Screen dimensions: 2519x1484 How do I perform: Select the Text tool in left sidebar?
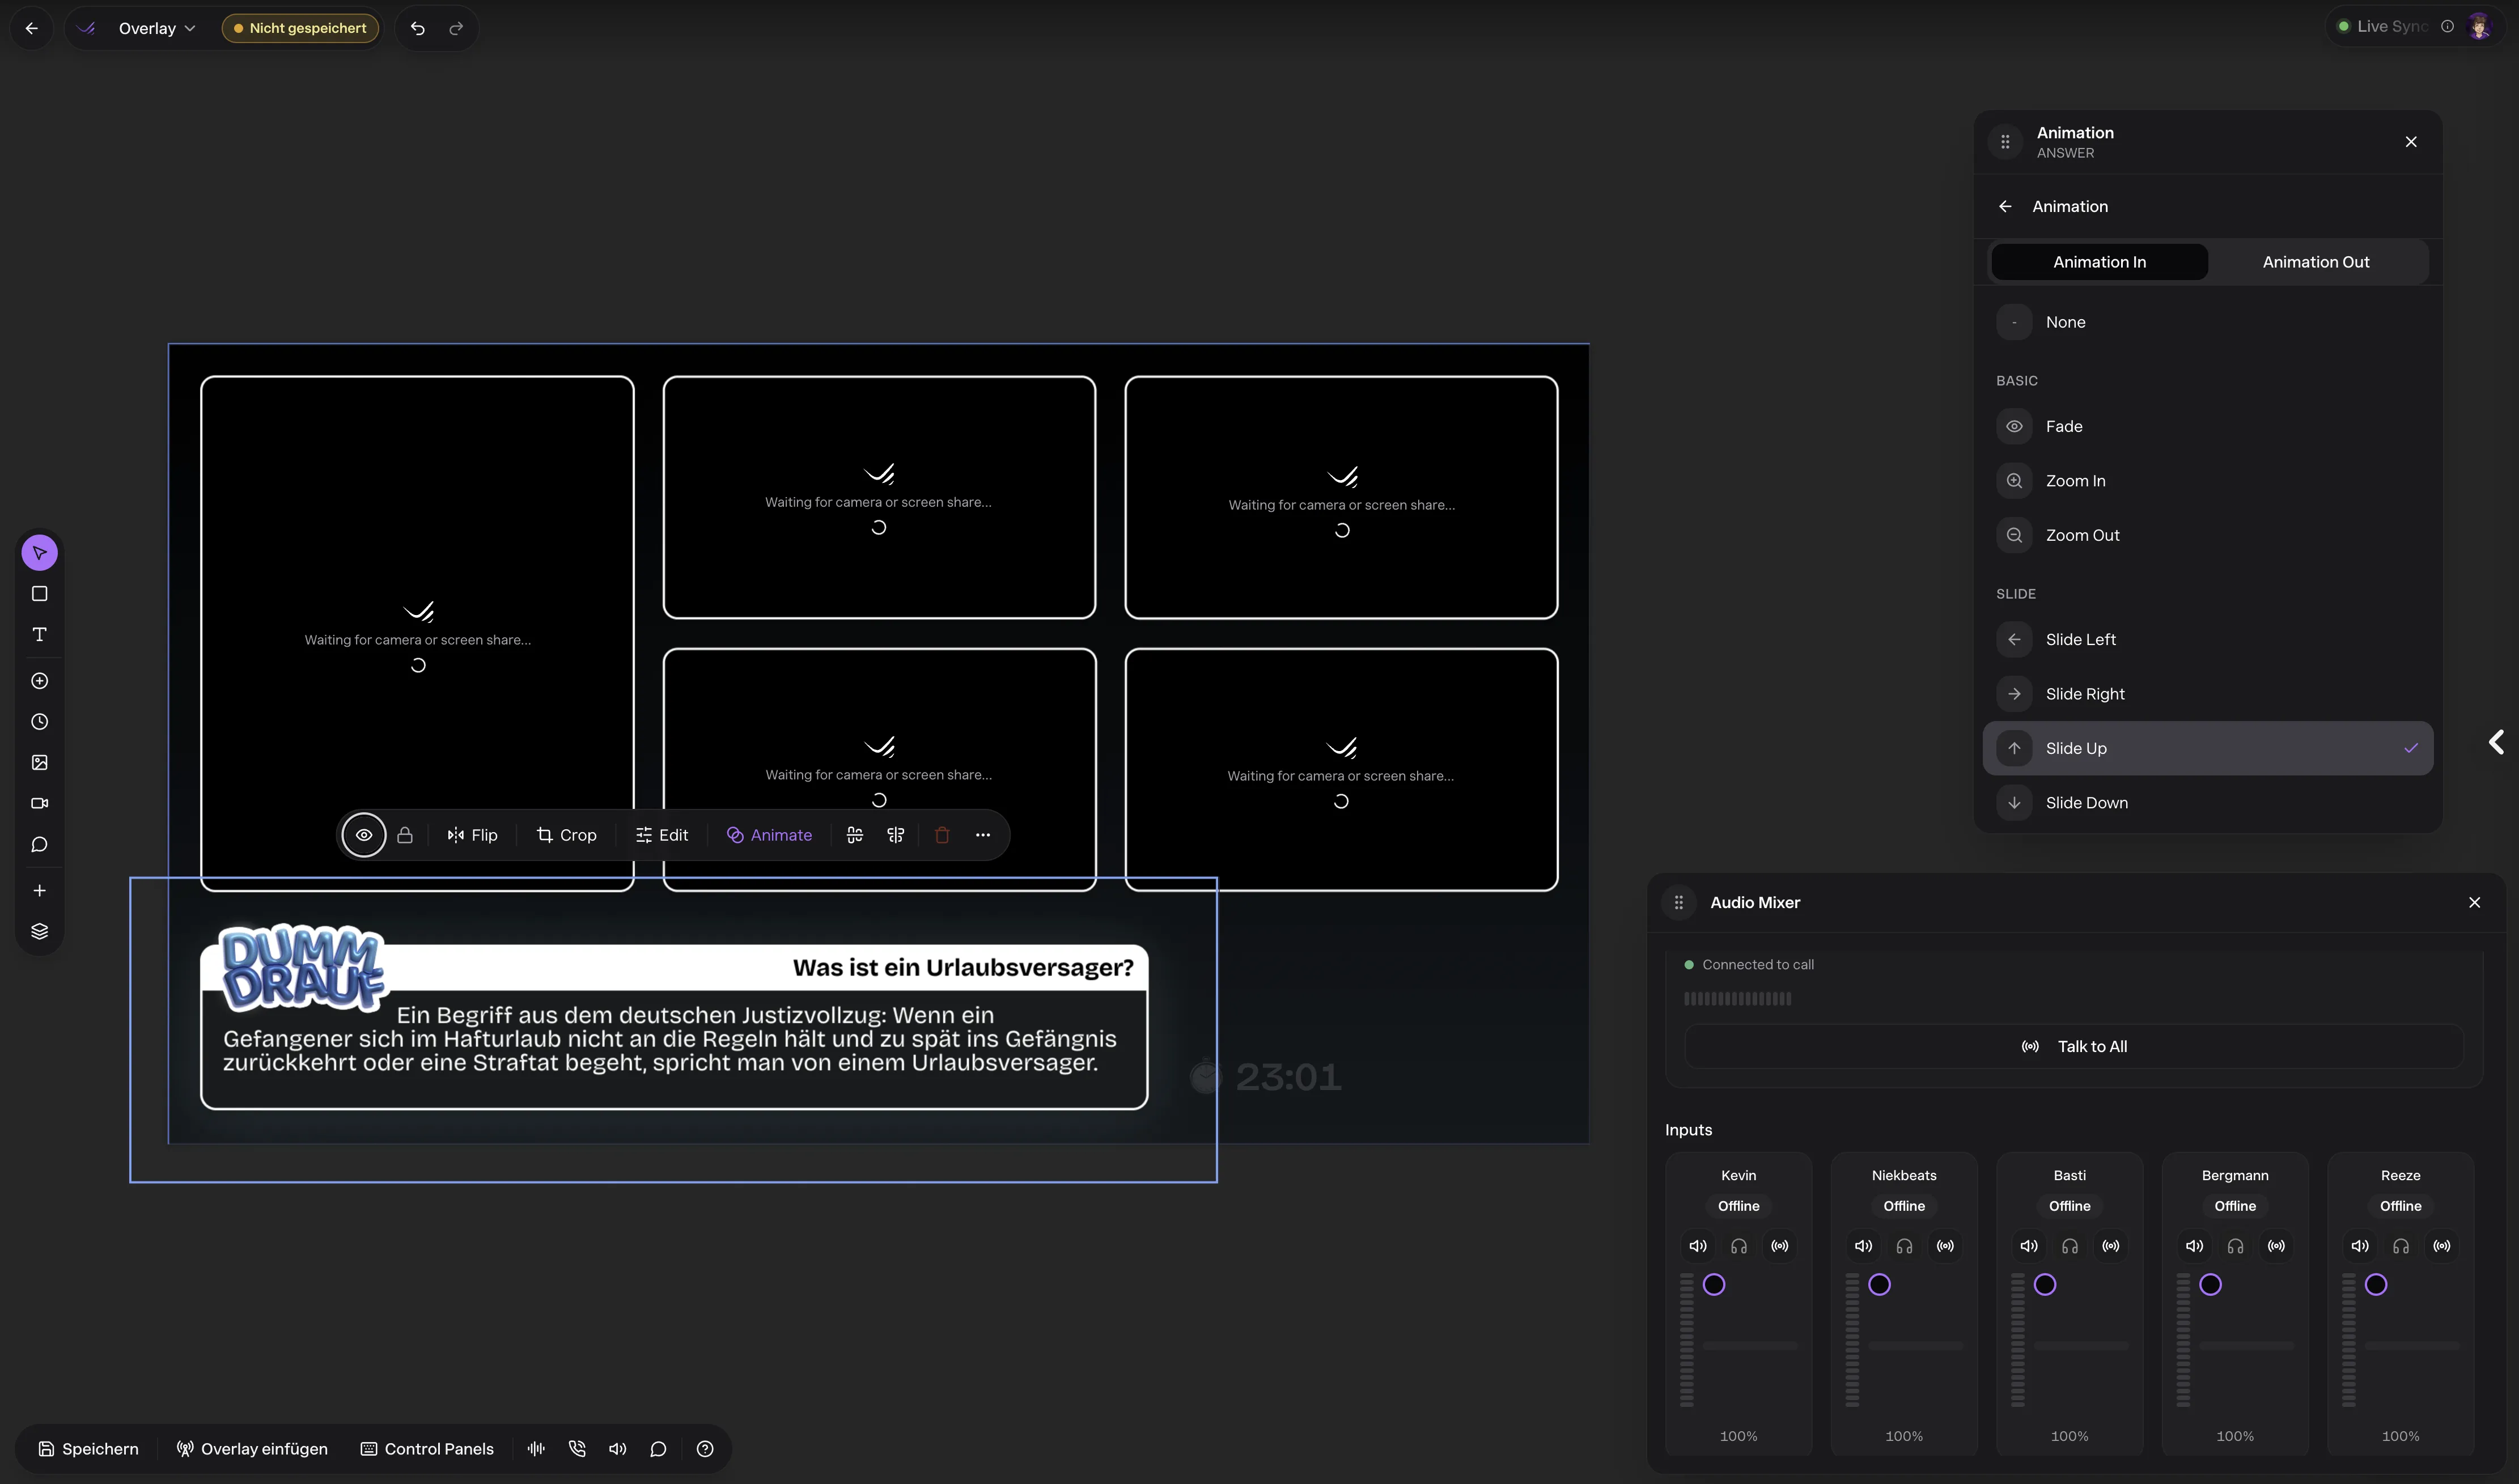[x=40, y=635]
